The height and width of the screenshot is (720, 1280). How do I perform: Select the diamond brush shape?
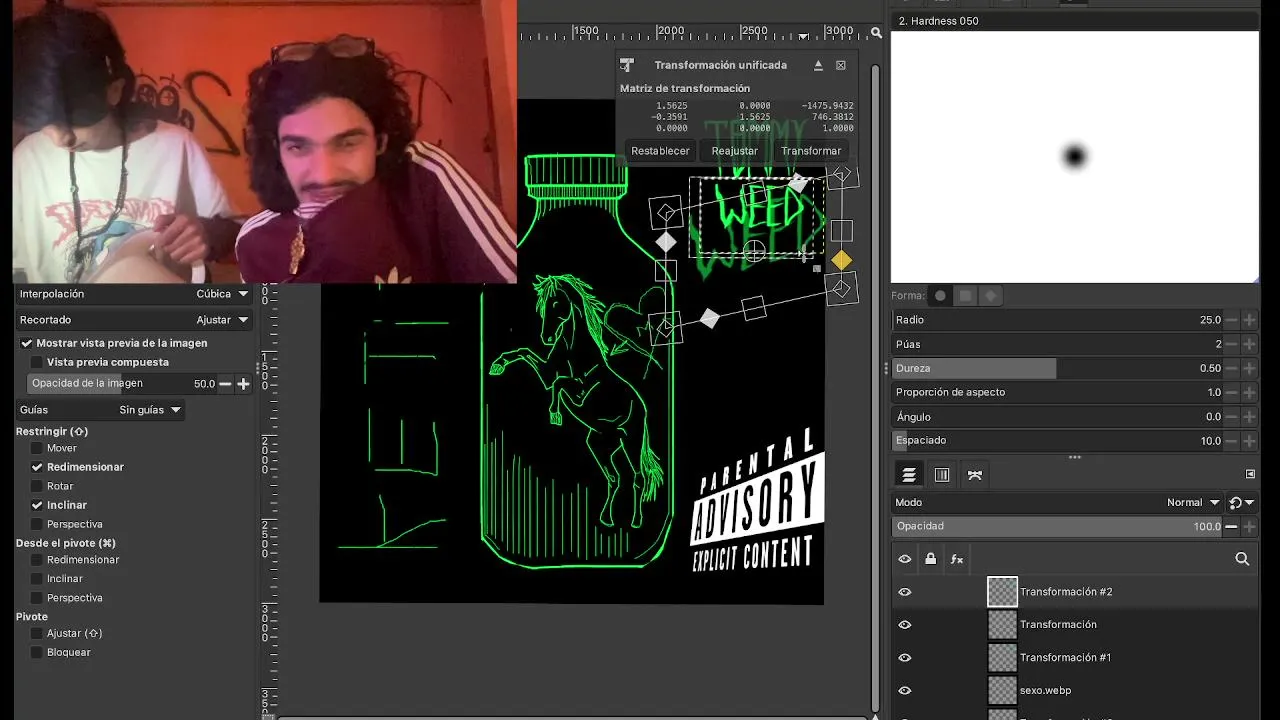tap(991, 296)
